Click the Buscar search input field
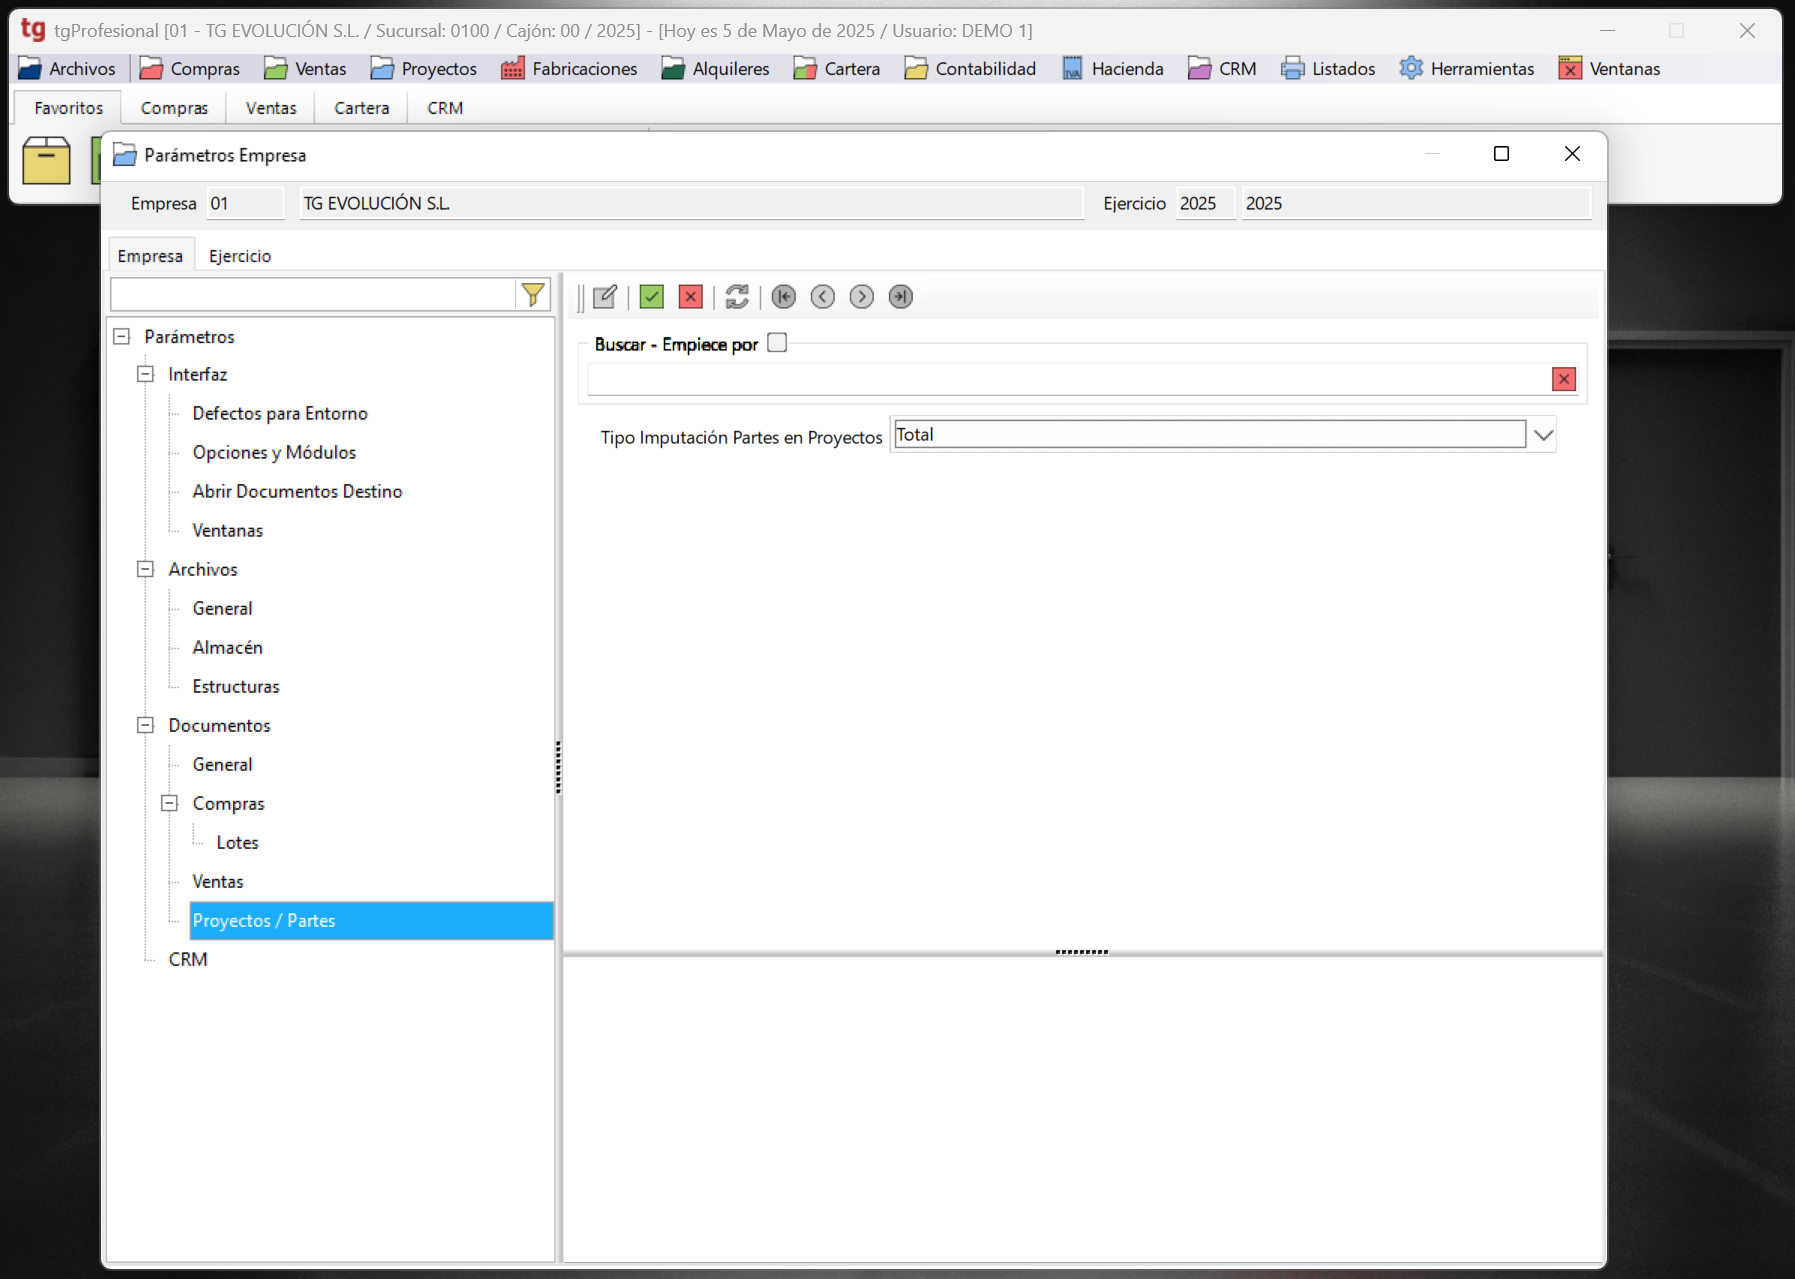This screenshot has height=1279, width=1795. (x=1068, y=379)
